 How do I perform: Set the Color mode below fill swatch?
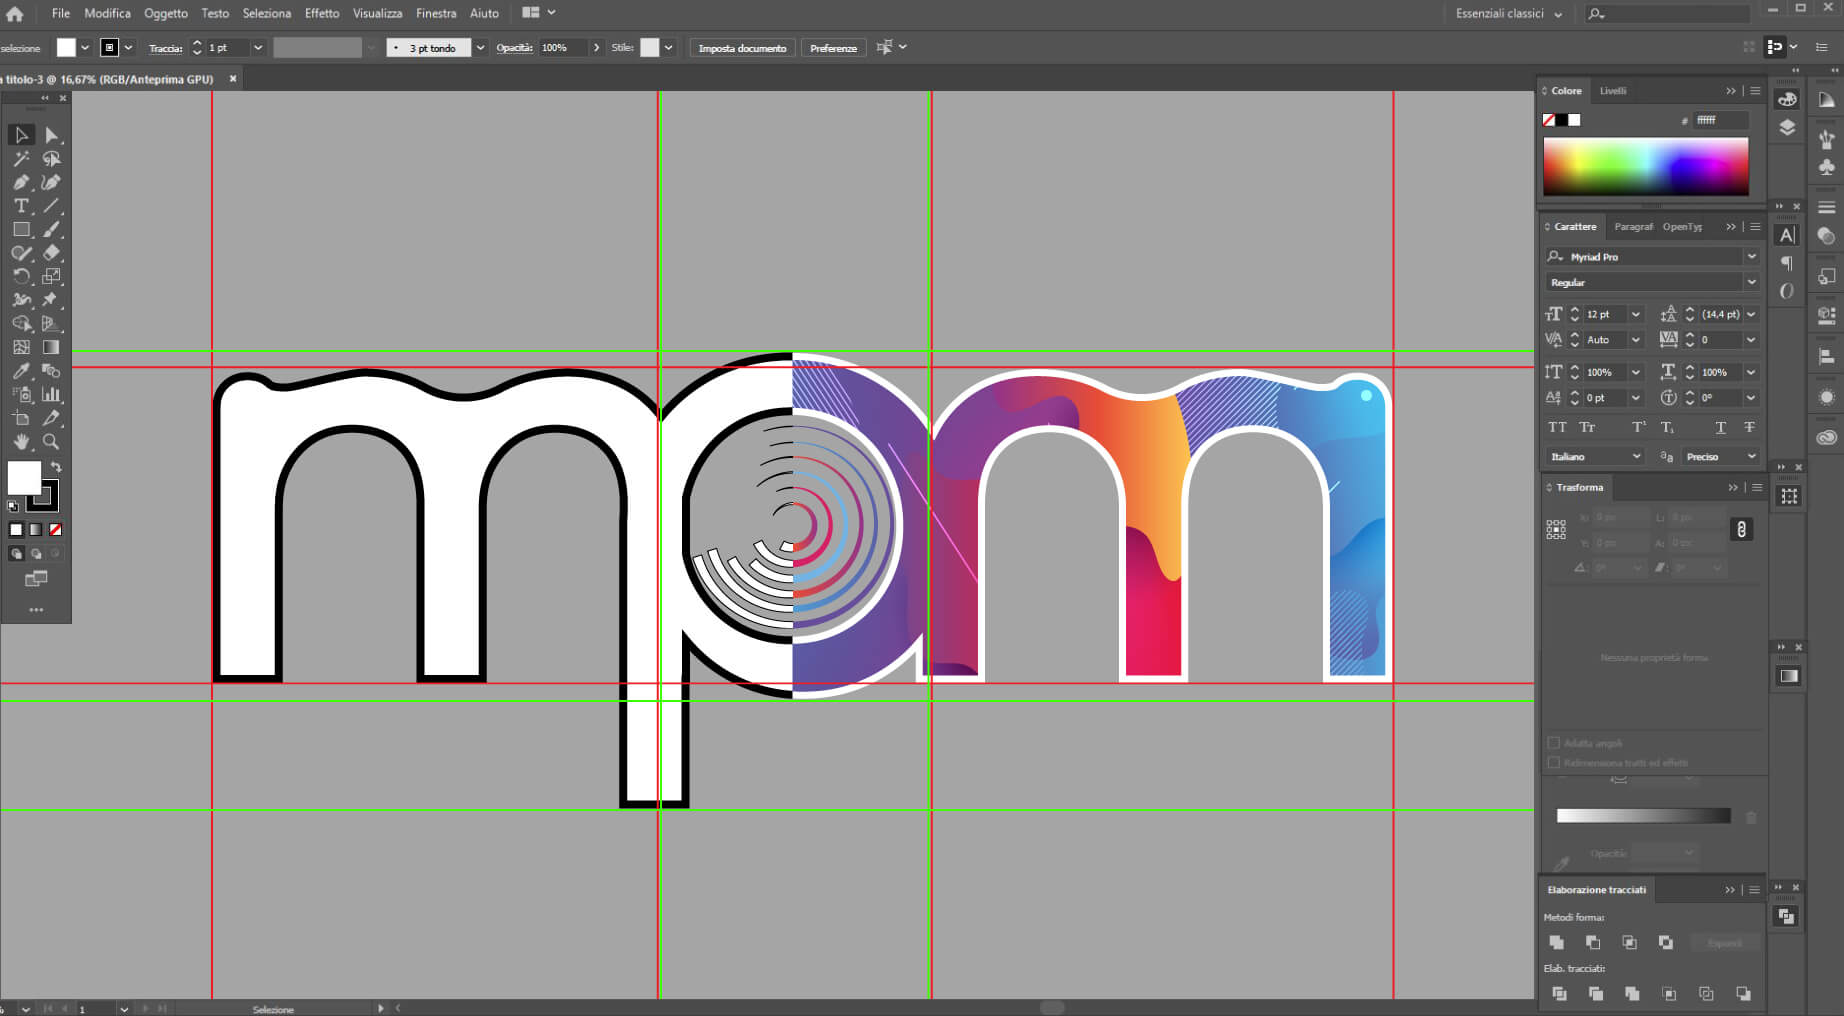point(16,530)
